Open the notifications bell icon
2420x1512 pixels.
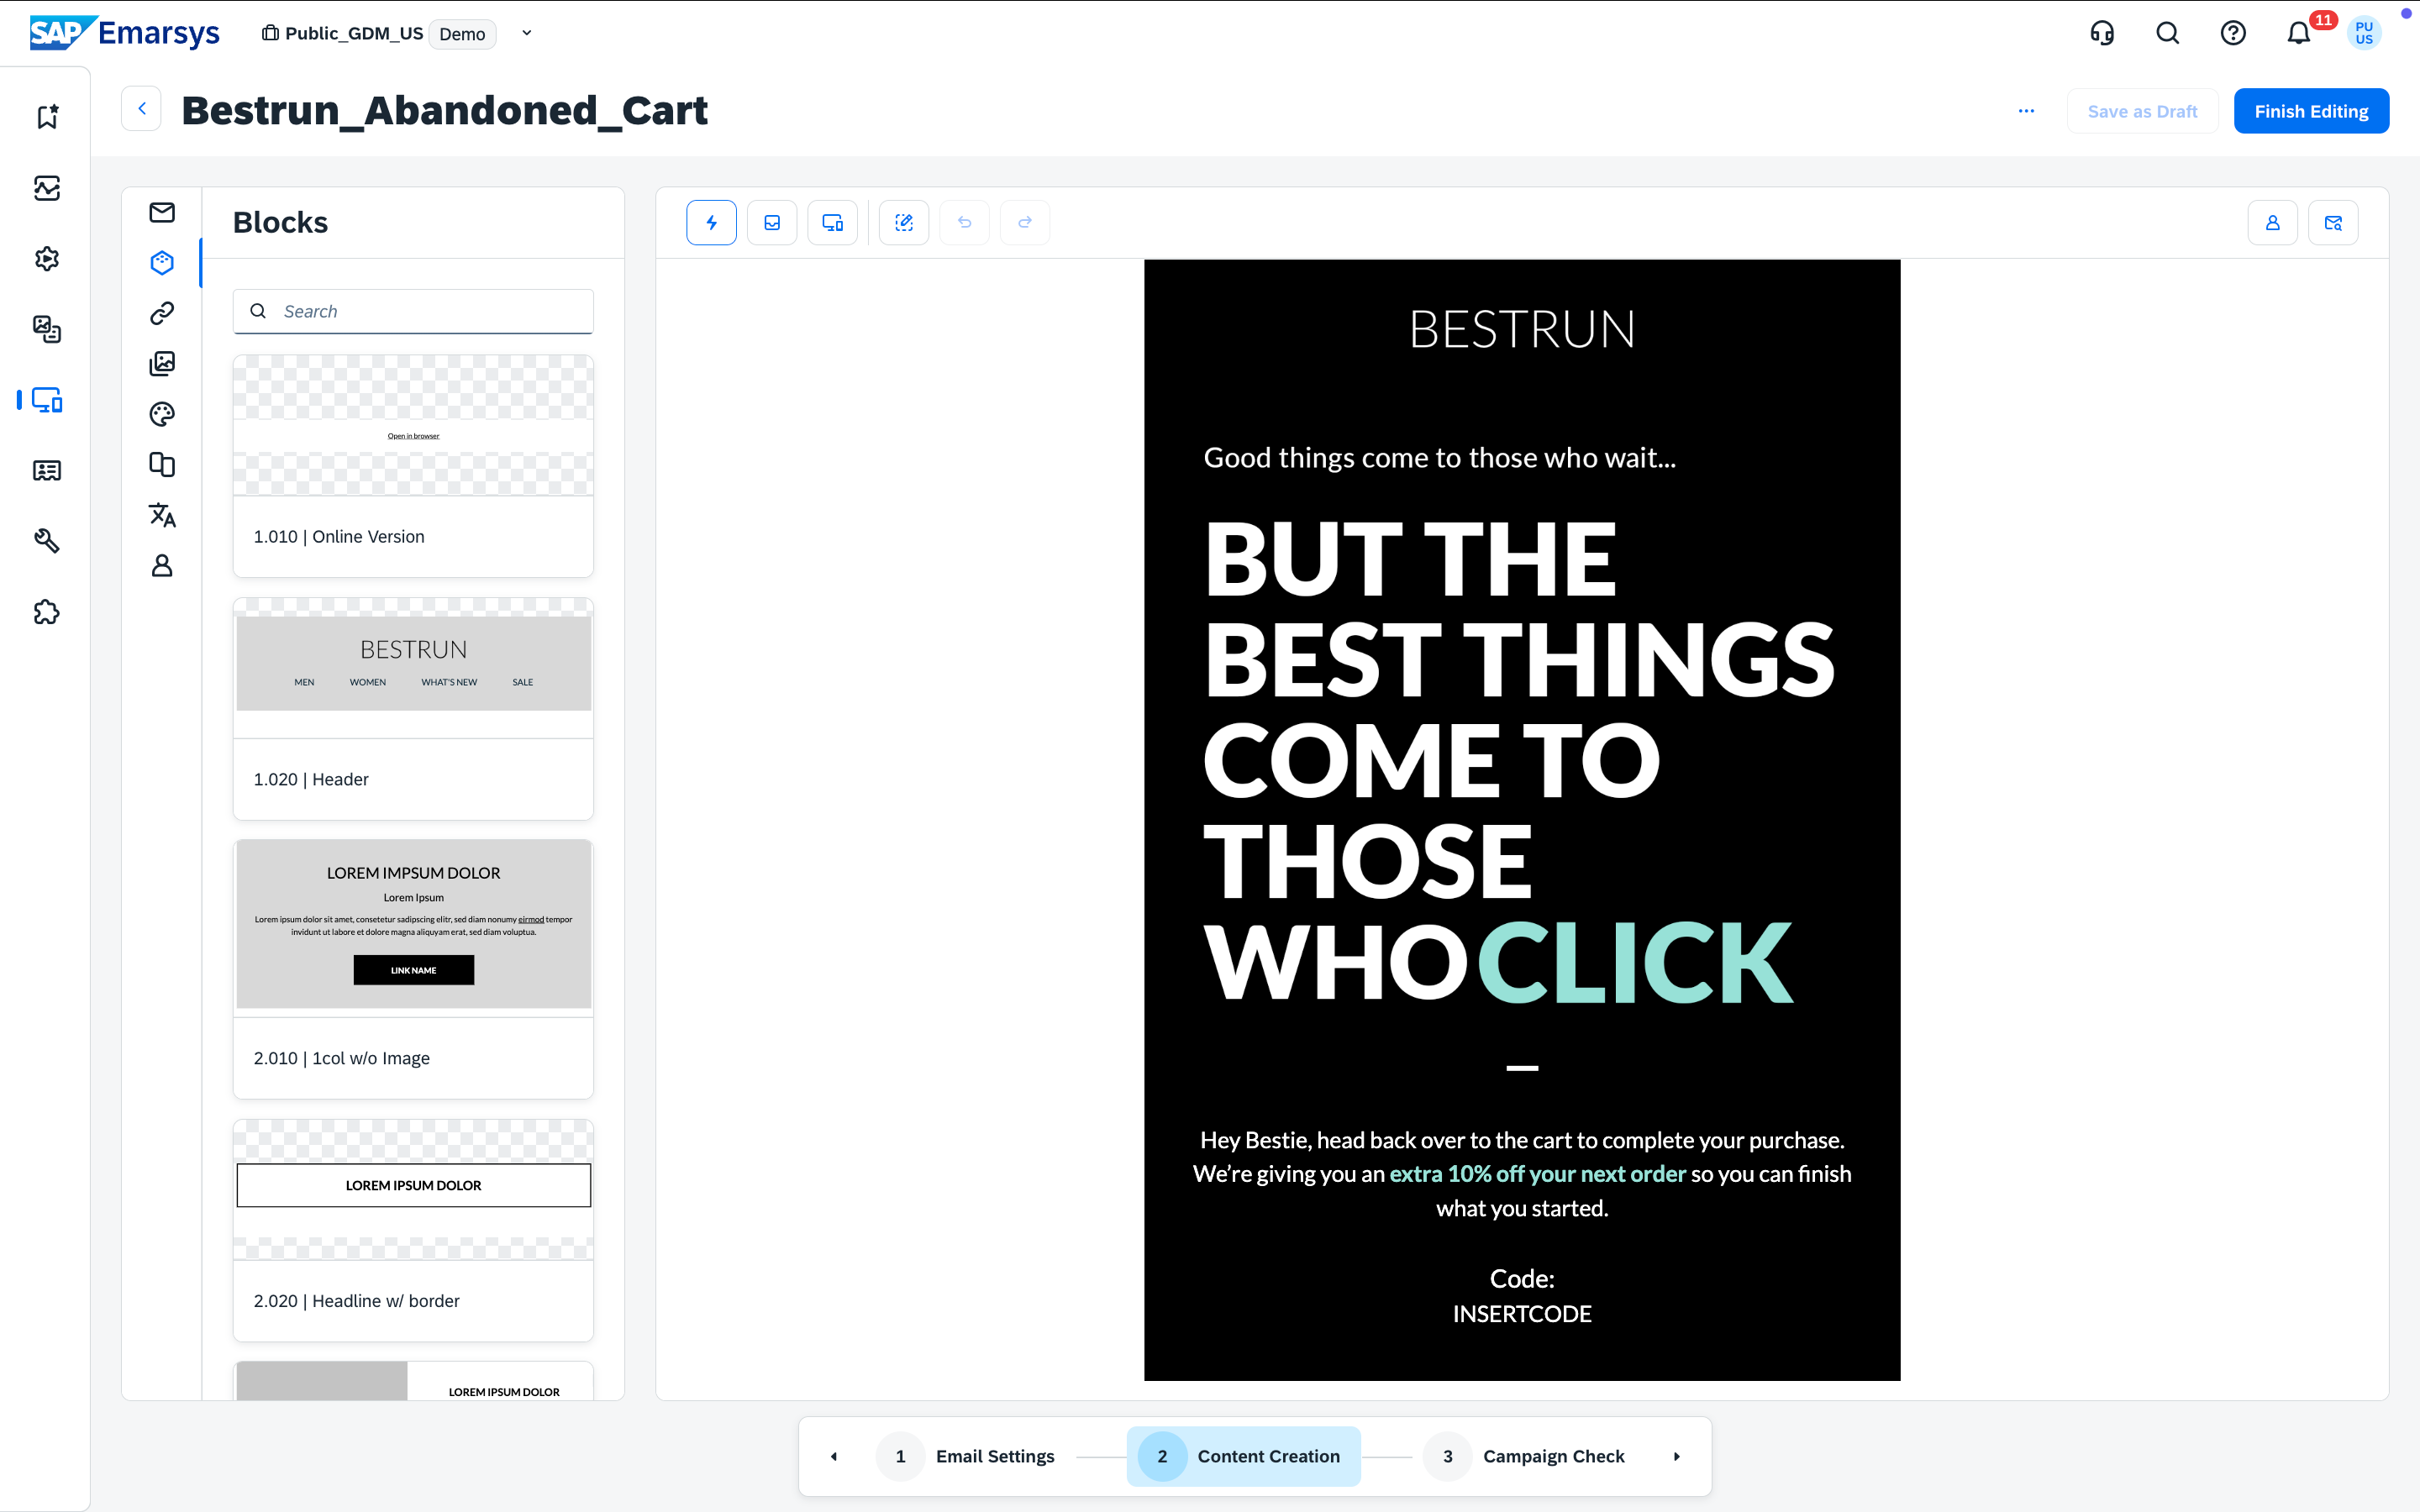pos(2298,34)
